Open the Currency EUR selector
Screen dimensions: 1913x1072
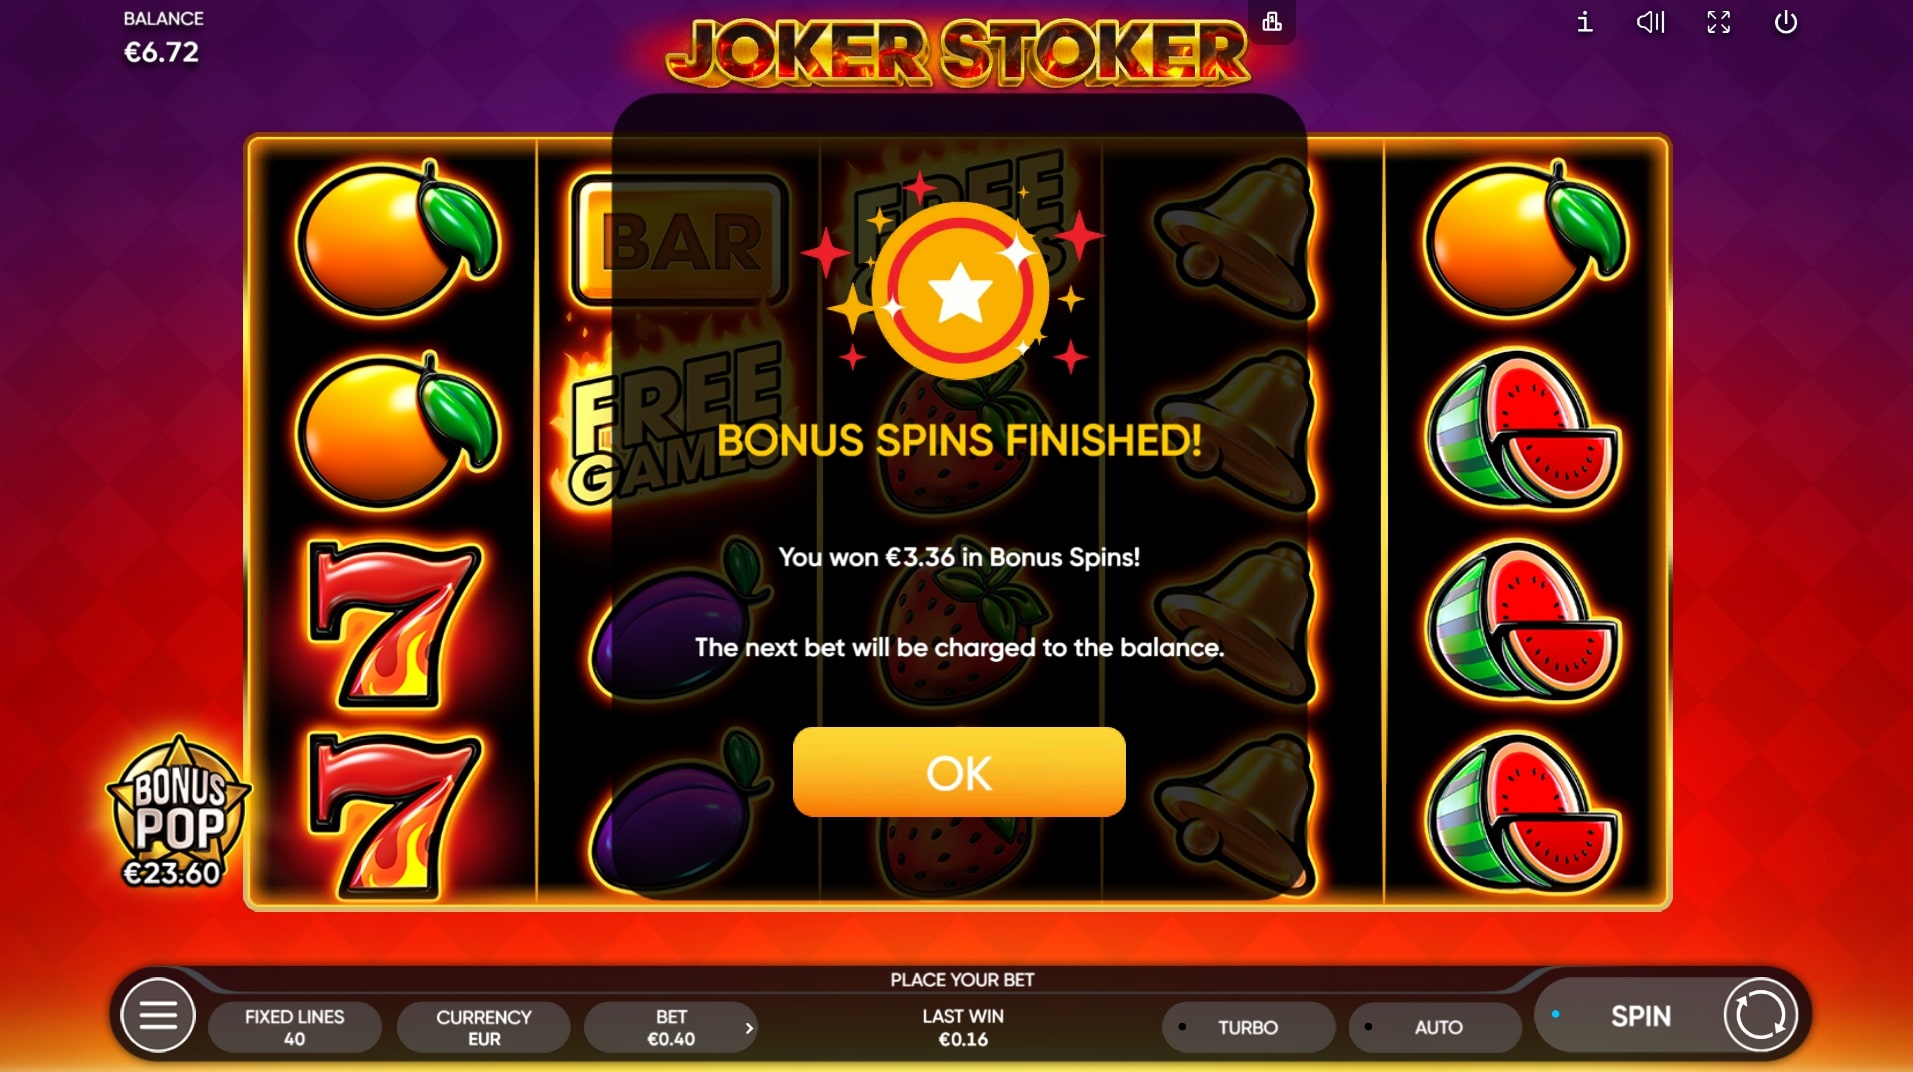pyautogui.click(x=484, y=1027)
